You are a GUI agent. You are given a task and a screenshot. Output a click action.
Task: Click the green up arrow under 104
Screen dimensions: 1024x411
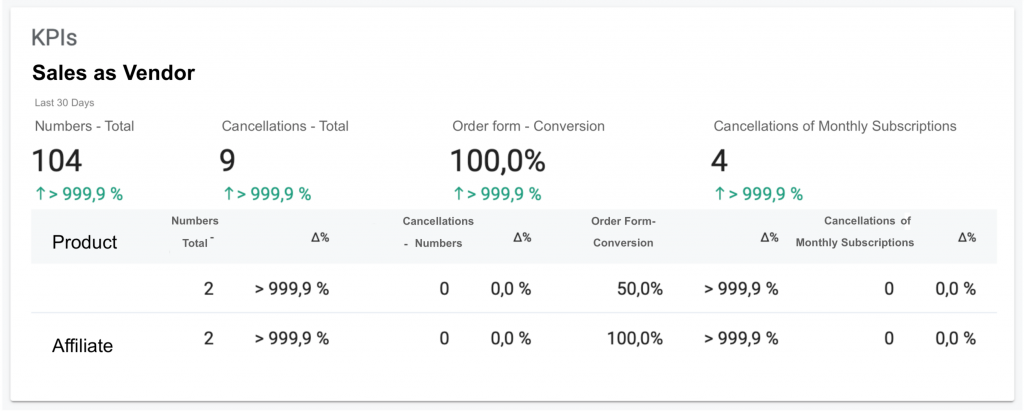(x=41, y=194)
